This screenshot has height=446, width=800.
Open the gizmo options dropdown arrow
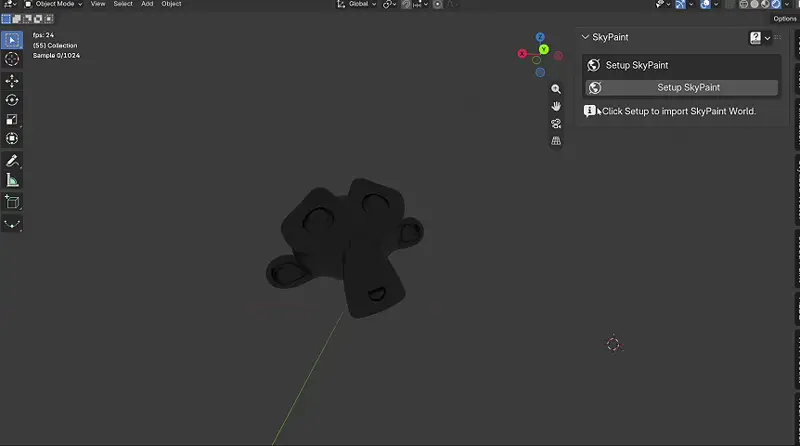coord(691,4)
